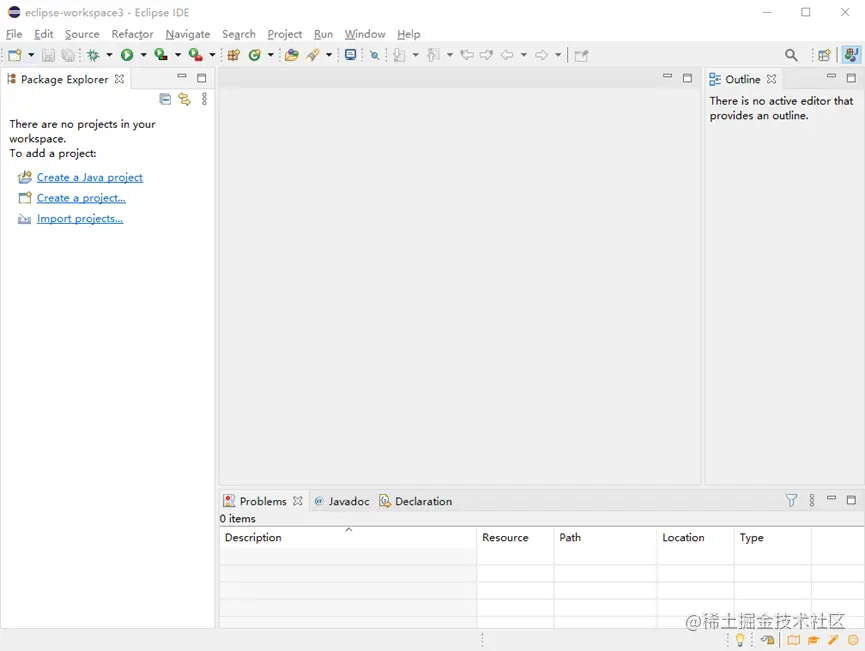Select the Java perspective icon
Viewport: 865px width, 651px height.
851,55
